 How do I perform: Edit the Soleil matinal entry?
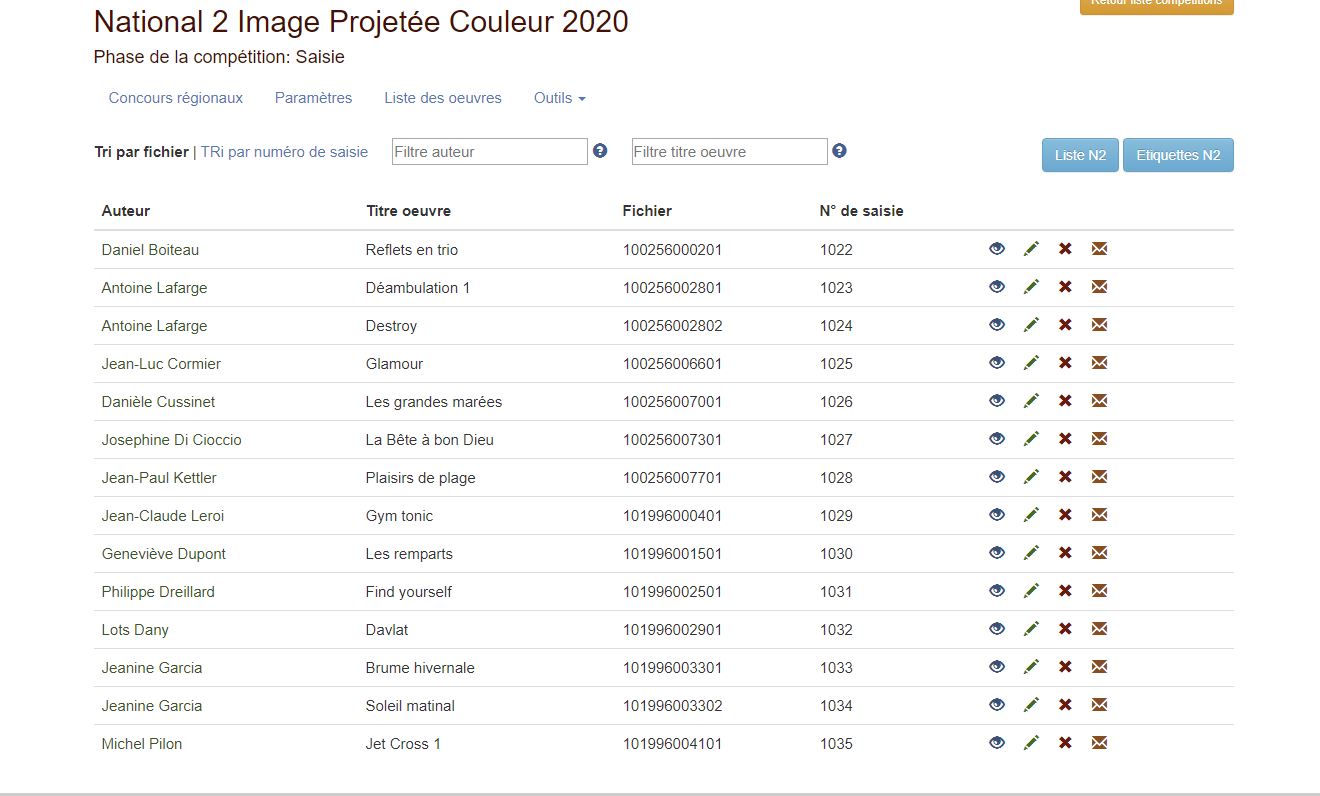[1031, 705]
